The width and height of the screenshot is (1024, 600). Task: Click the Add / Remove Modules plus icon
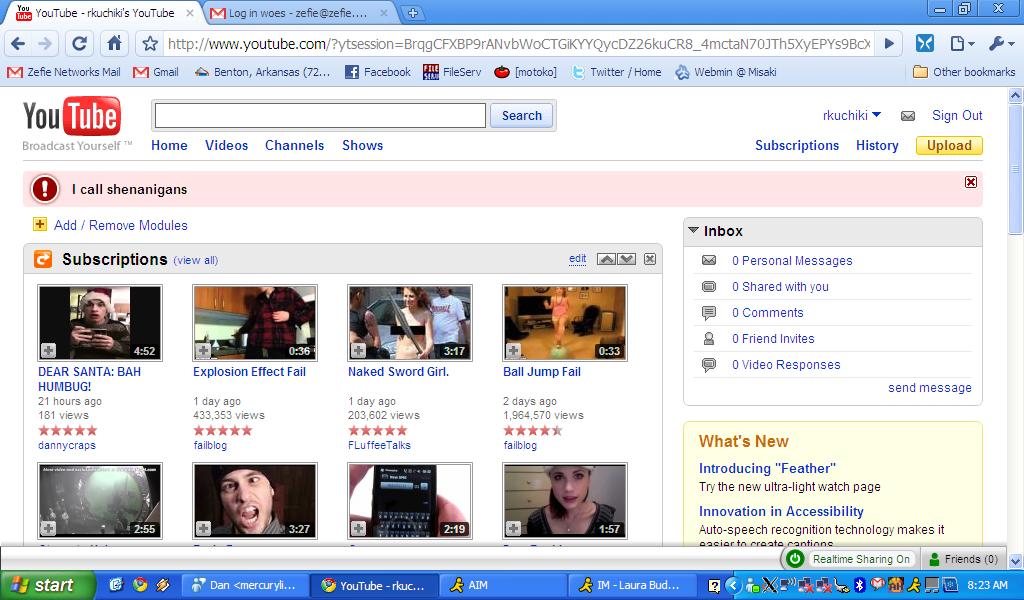40,225
